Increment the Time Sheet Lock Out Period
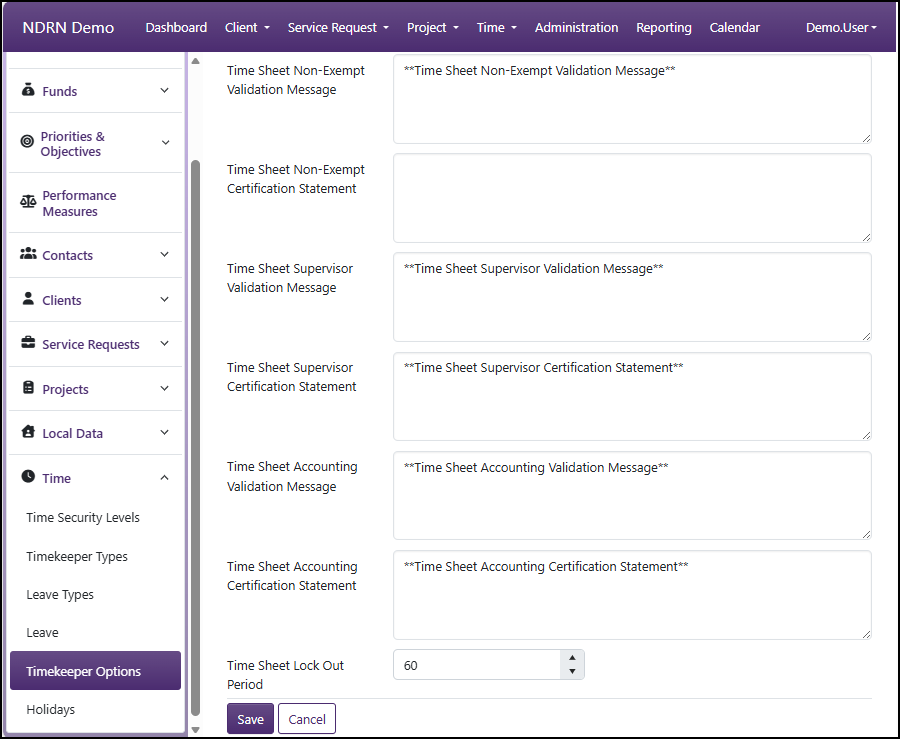Image resolution: width=900 pixels, height=739 pixels. 572,658
